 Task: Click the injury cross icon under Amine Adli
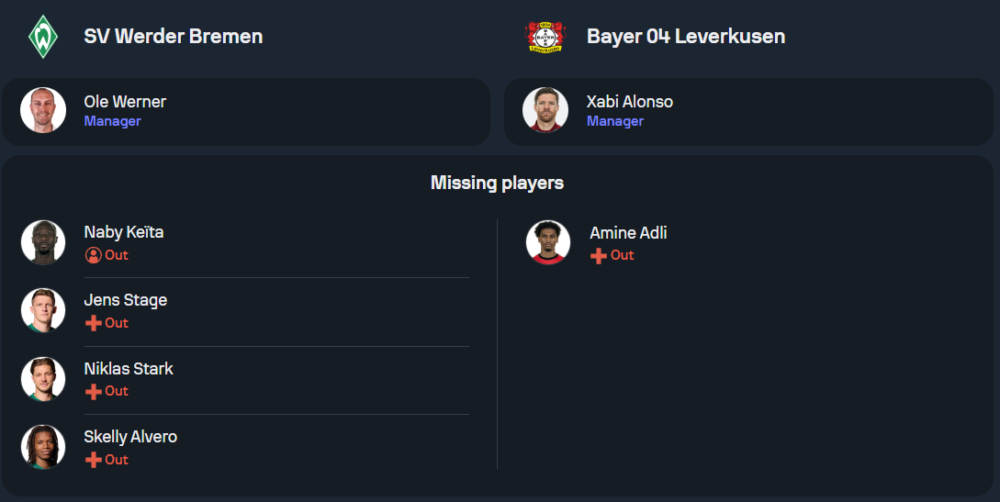coord(599,255)
